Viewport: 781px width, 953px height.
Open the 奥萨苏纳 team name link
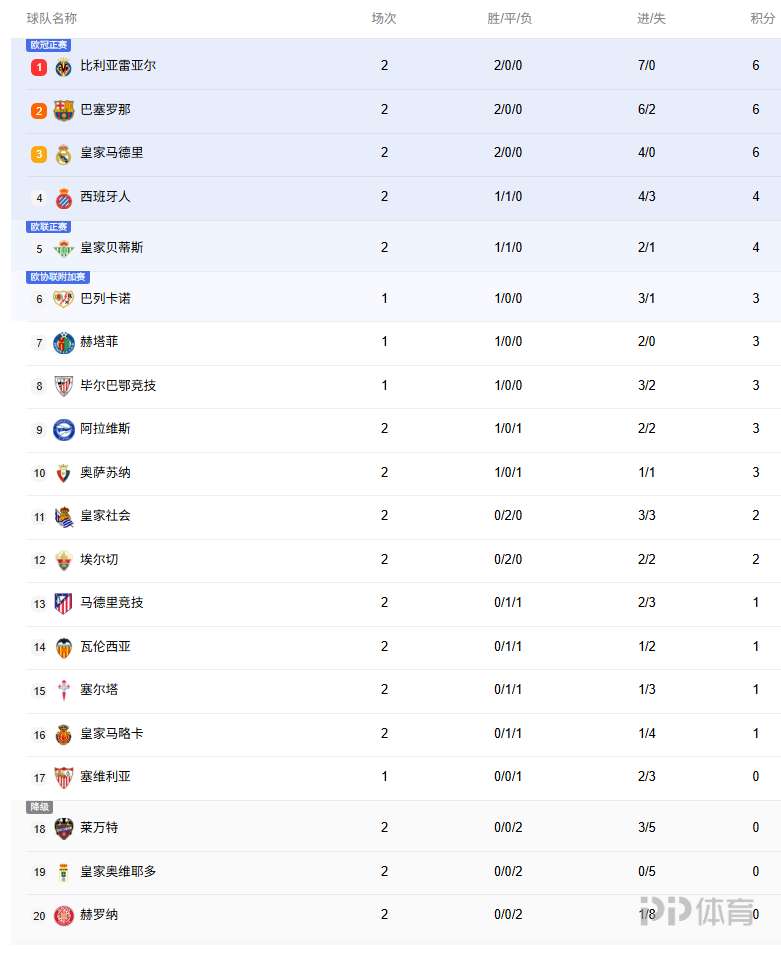(105, 473)
